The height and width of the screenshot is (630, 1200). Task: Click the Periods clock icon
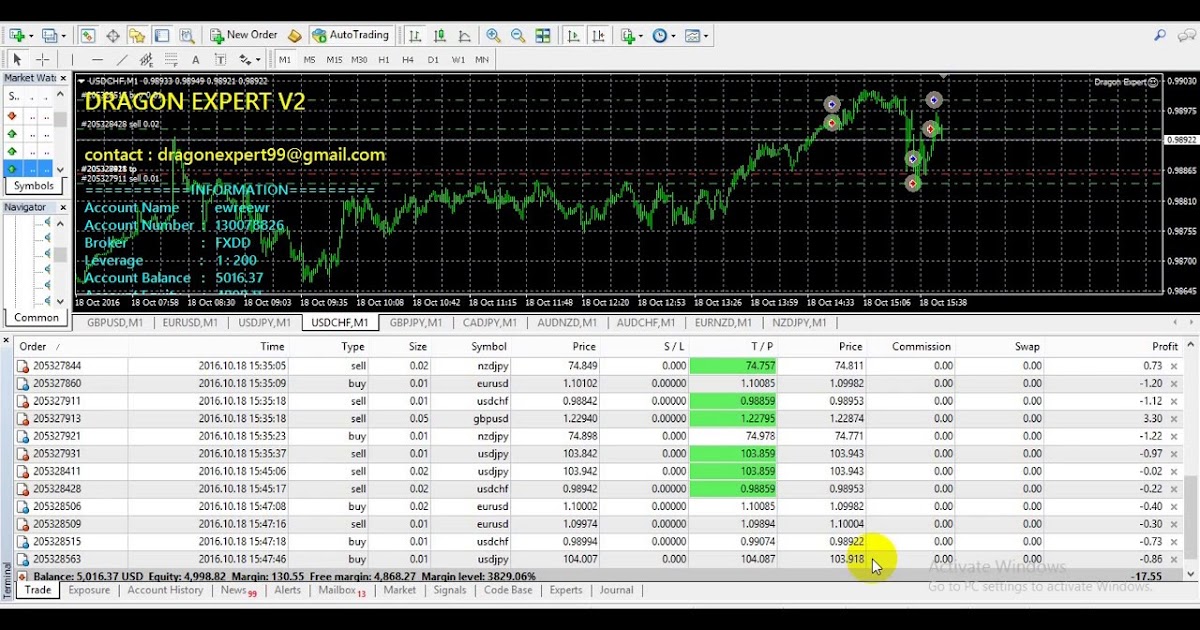(x=660, y=35)
